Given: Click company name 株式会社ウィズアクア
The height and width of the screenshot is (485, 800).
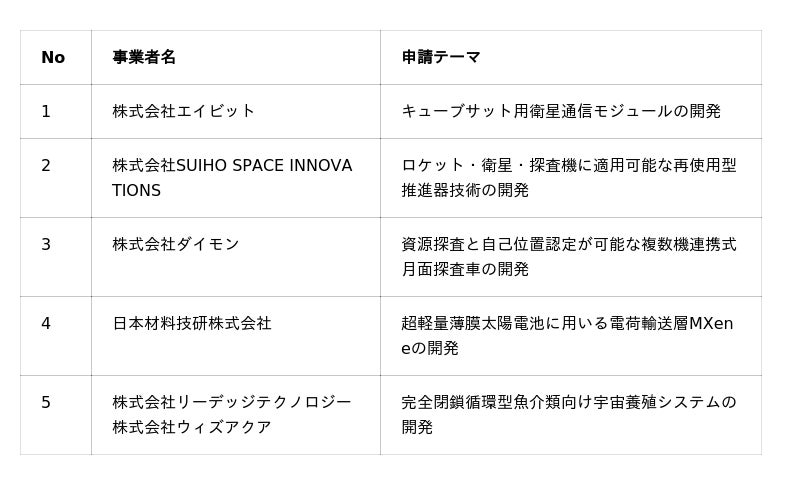Looking at the screenshot, I should click(192, 428).
